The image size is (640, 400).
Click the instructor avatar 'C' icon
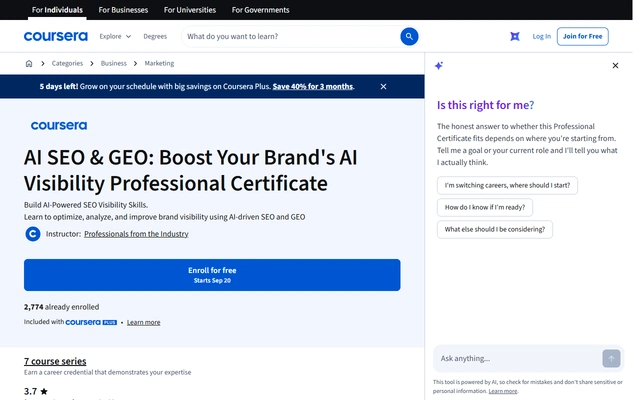33,234
